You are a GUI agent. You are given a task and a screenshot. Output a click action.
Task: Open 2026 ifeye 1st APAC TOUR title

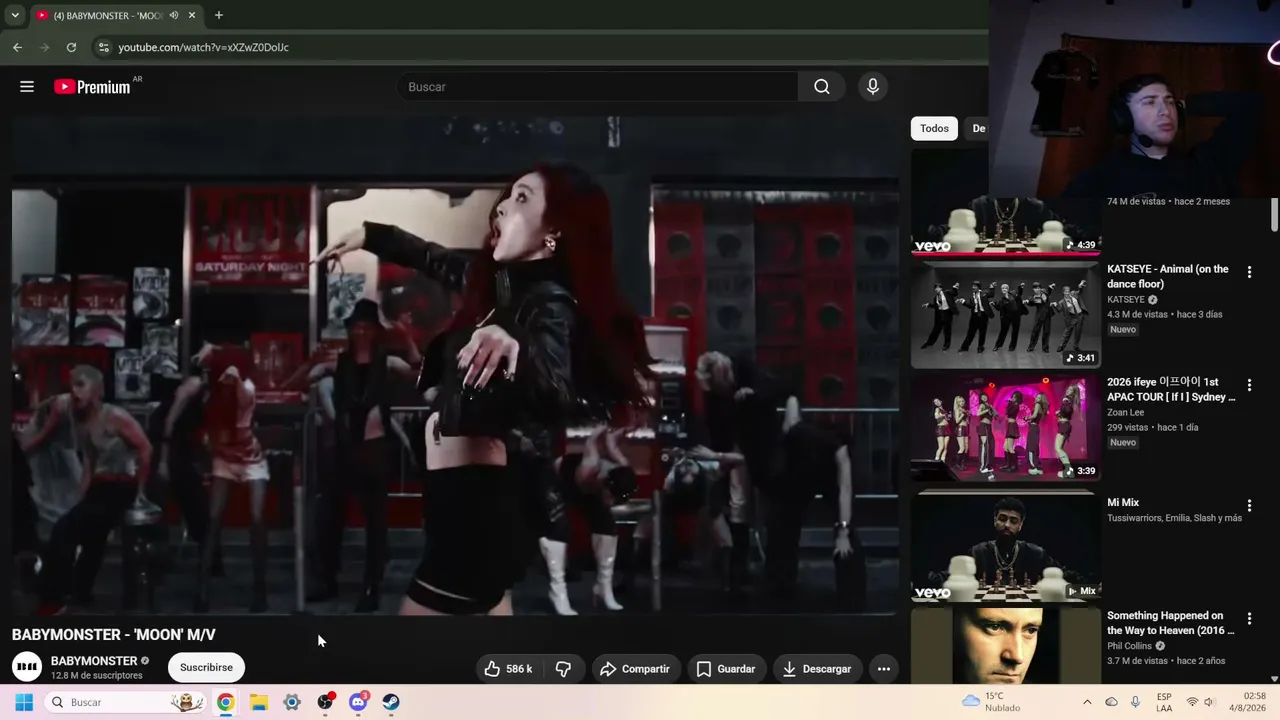1171,389
